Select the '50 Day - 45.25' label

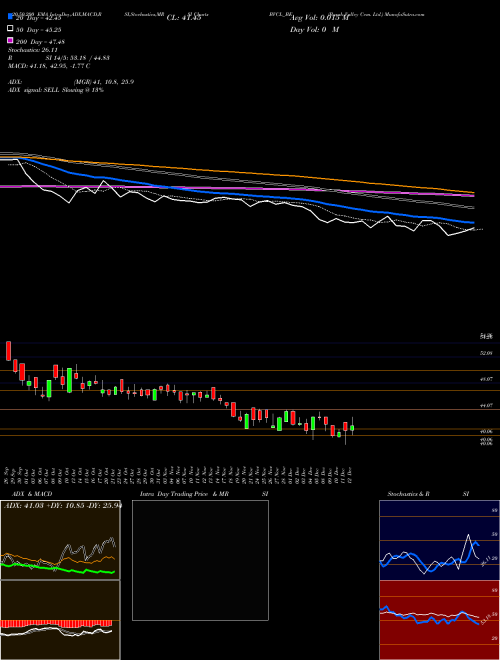click(38, 30)
